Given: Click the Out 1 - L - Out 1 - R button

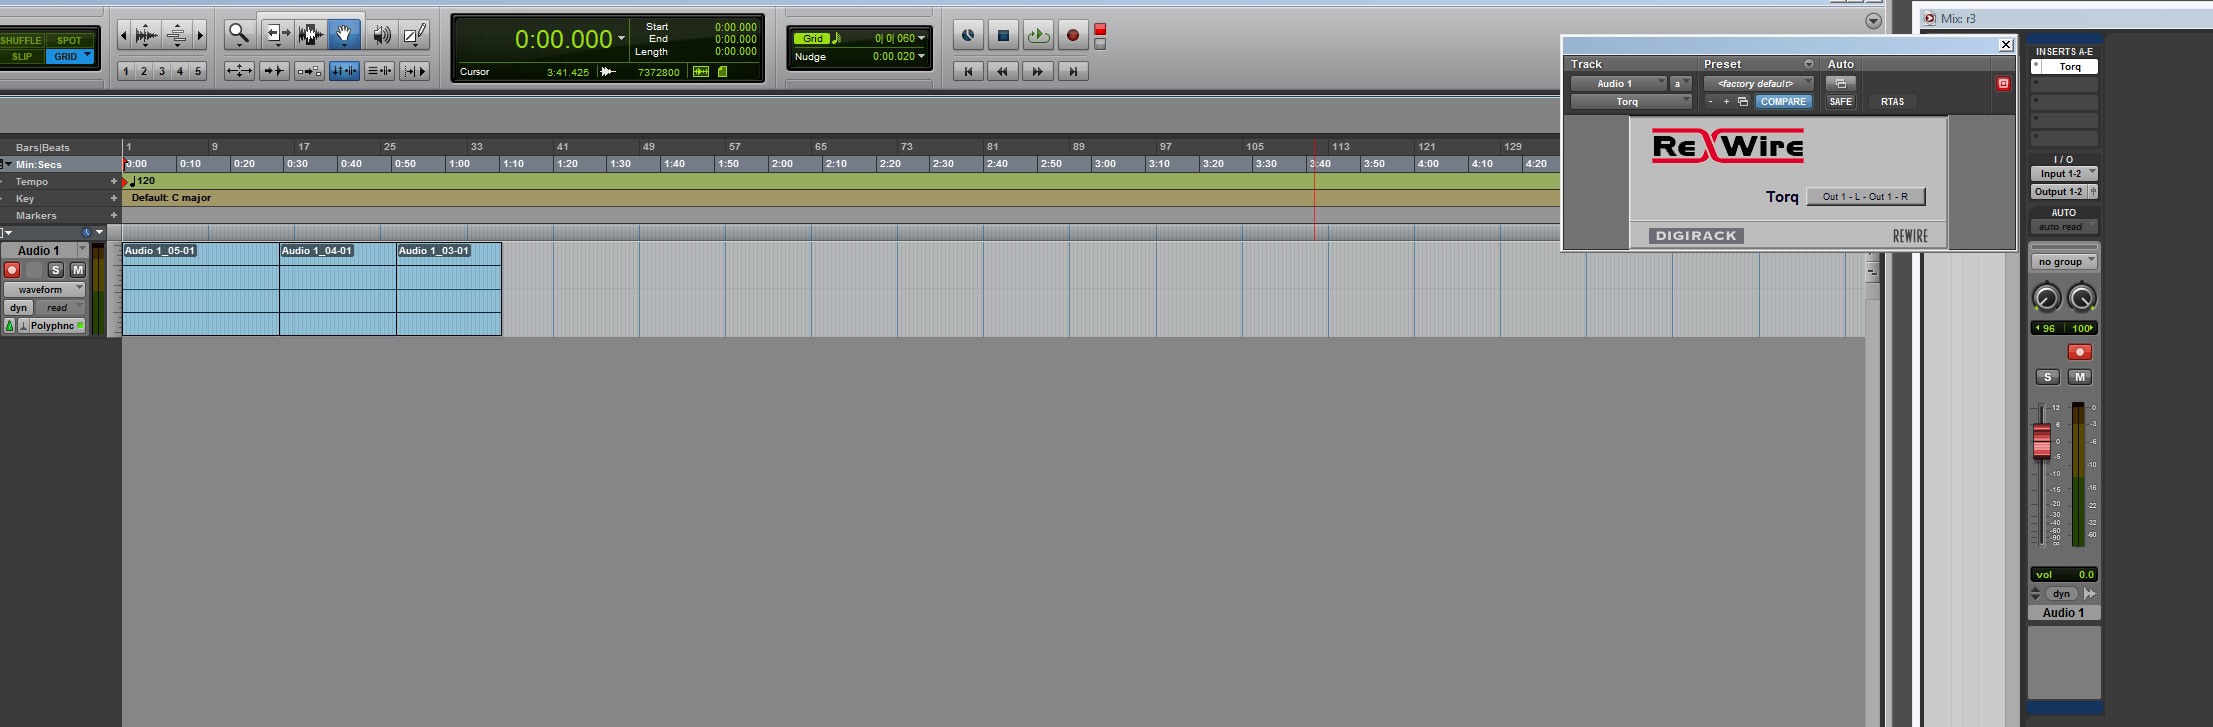Looking at the screenshot, I should pos(1865,197).
